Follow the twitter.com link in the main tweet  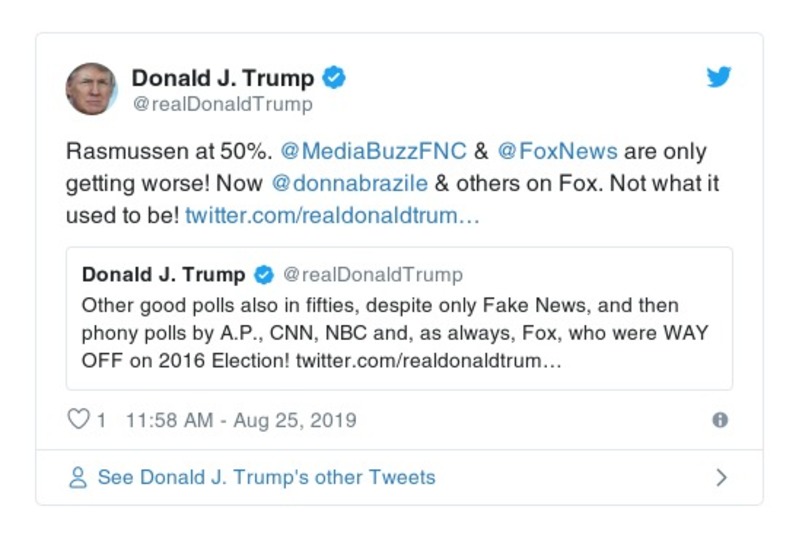click(x=333, y=216)
